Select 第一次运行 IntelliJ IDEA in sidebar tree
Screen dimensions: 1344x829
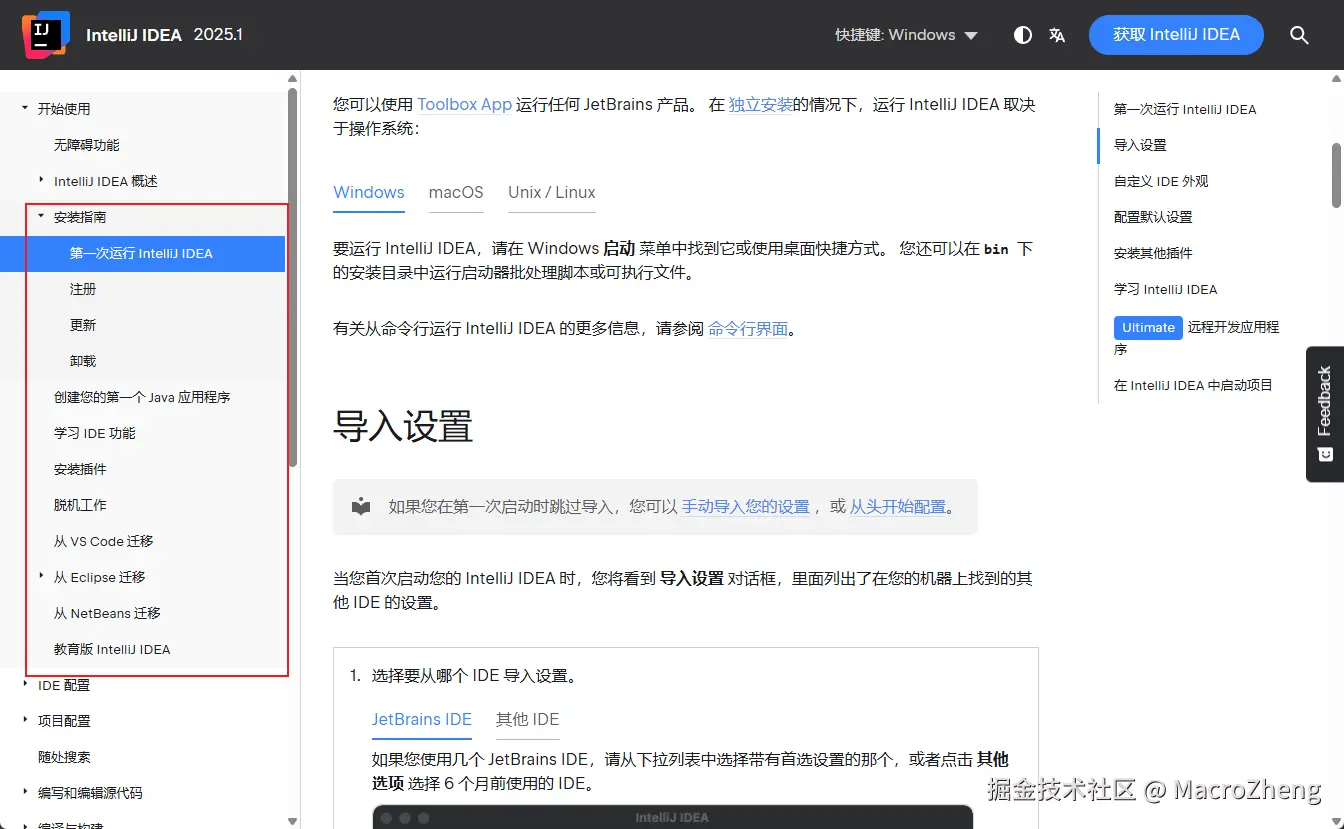click(143, 253)
